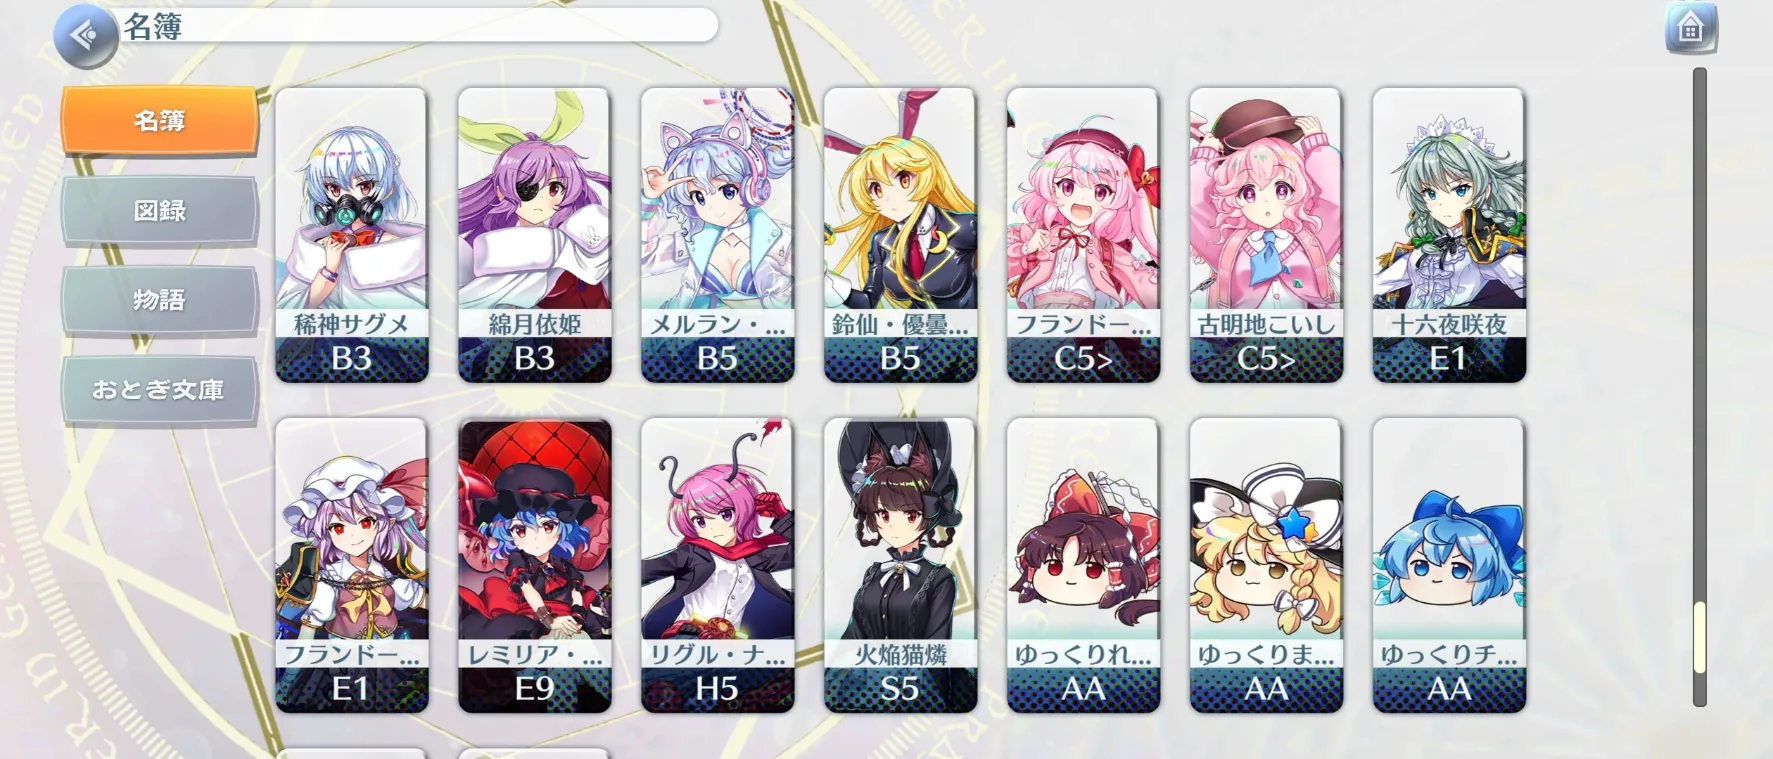
Task: Choose the リグル・ナ H5 card
Action: point(717,565)
